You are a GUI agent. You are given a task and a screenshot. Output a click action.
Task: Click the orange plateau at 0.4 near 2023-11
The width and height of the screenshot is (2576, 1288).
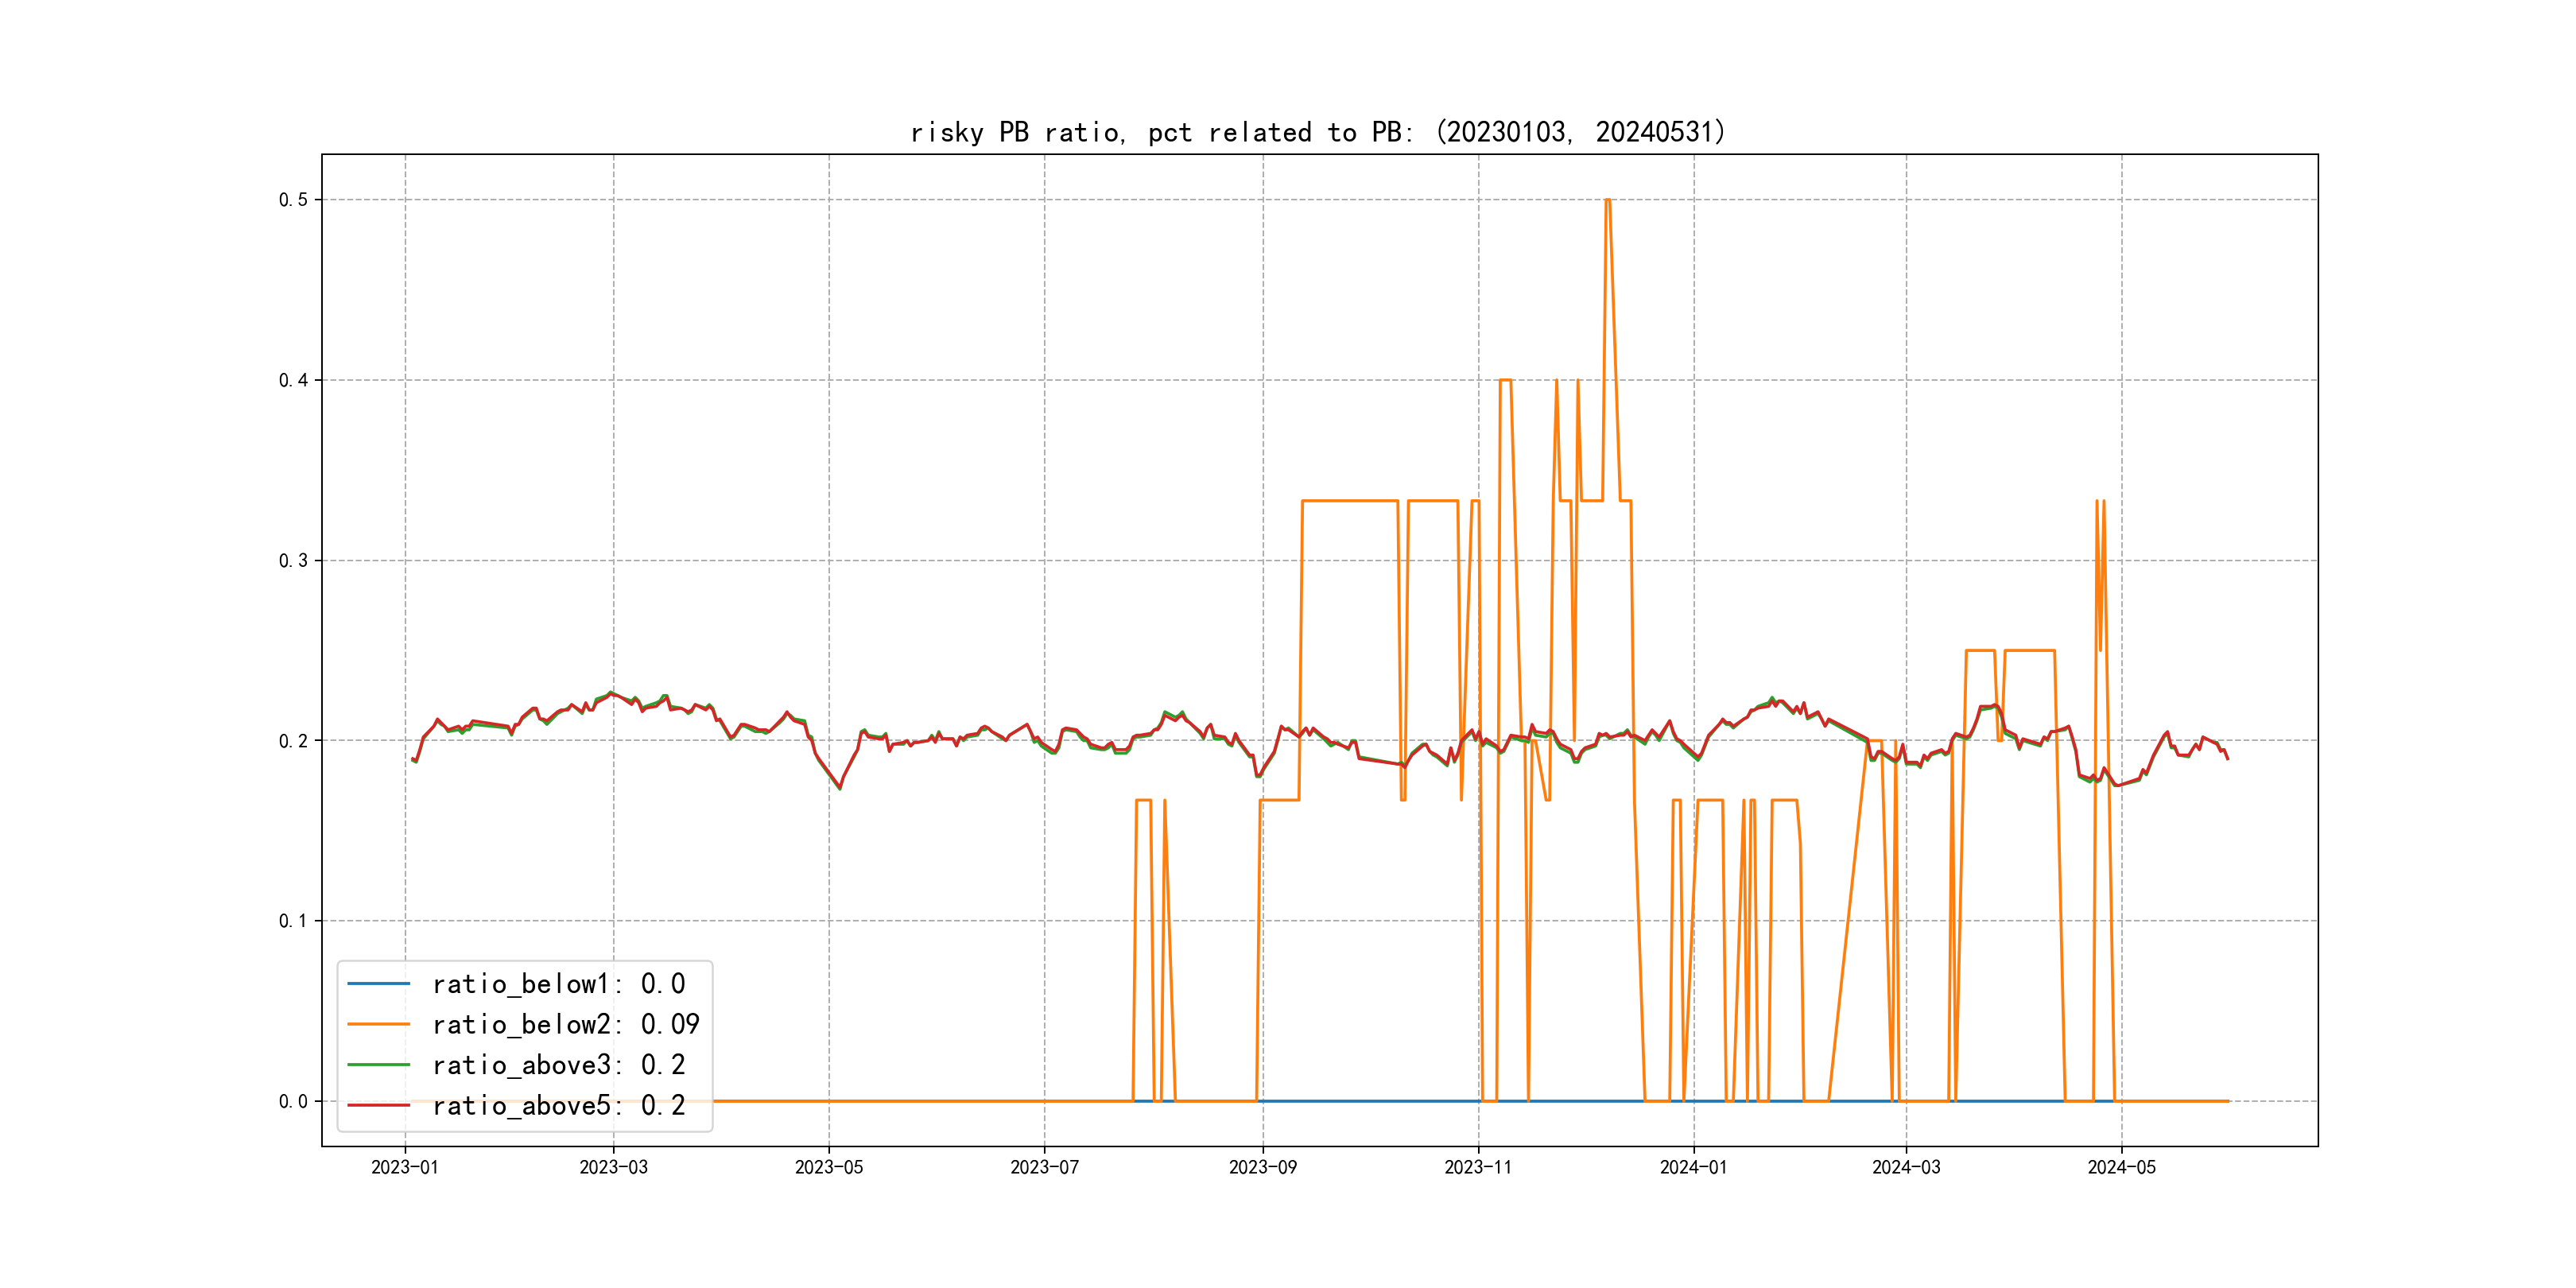click(x=1505, y=380)
